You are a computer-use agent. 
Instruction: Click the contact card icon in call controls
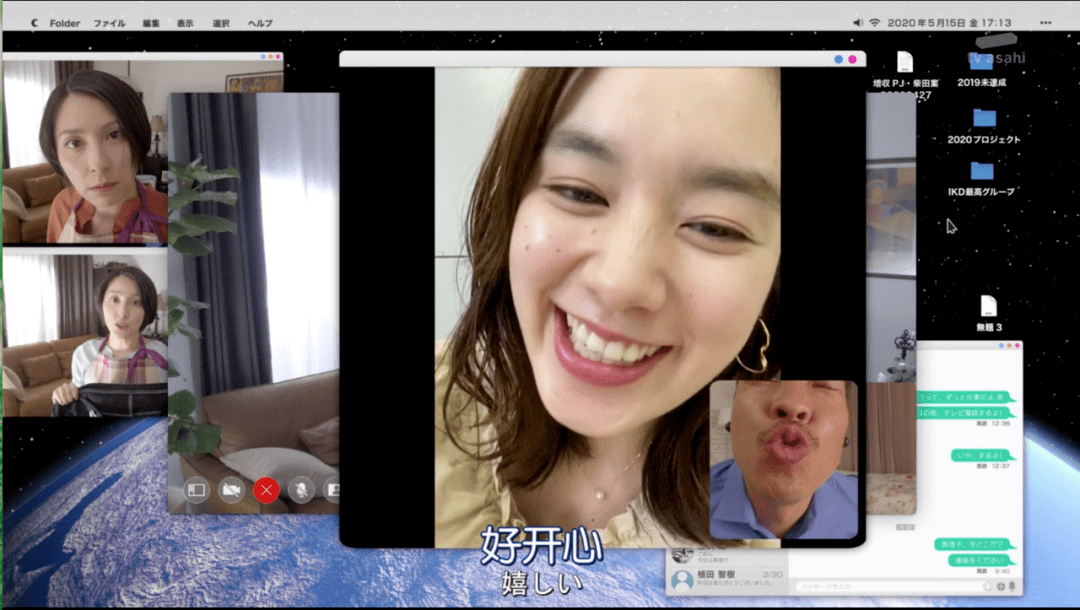333,490
